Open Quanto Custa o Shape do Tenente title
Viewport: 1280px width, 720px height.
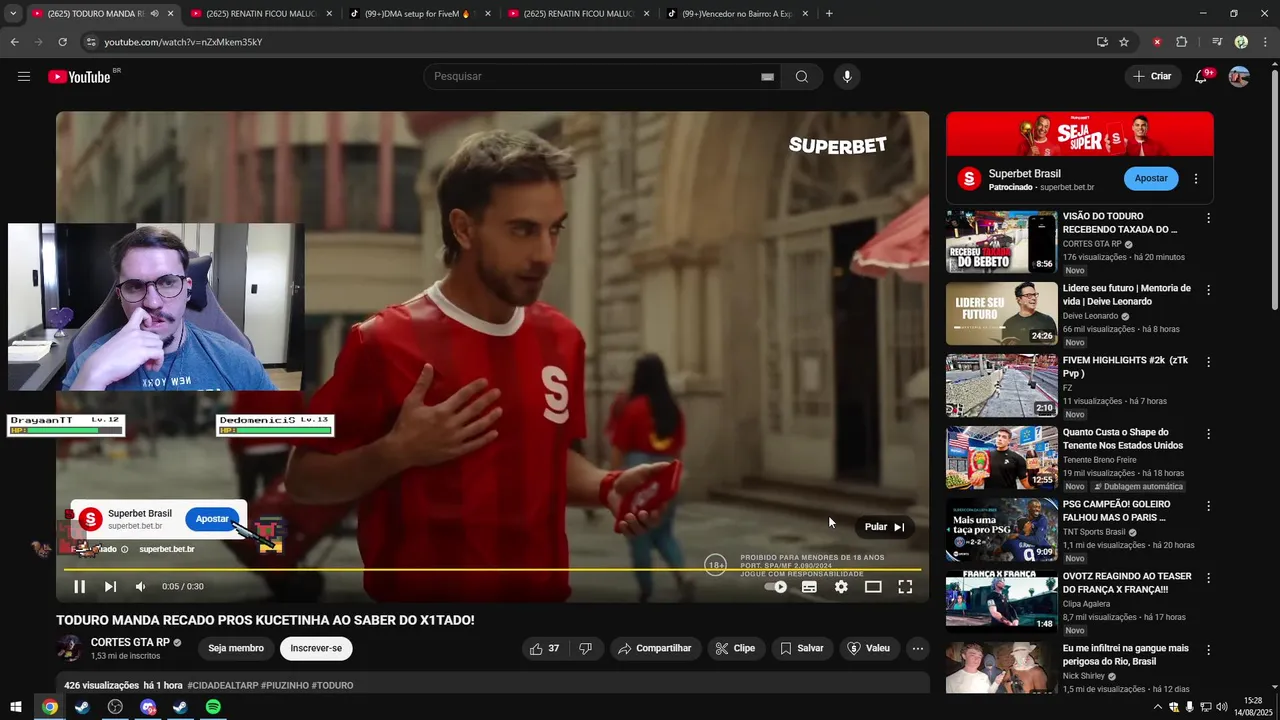tap(1123, 439)
